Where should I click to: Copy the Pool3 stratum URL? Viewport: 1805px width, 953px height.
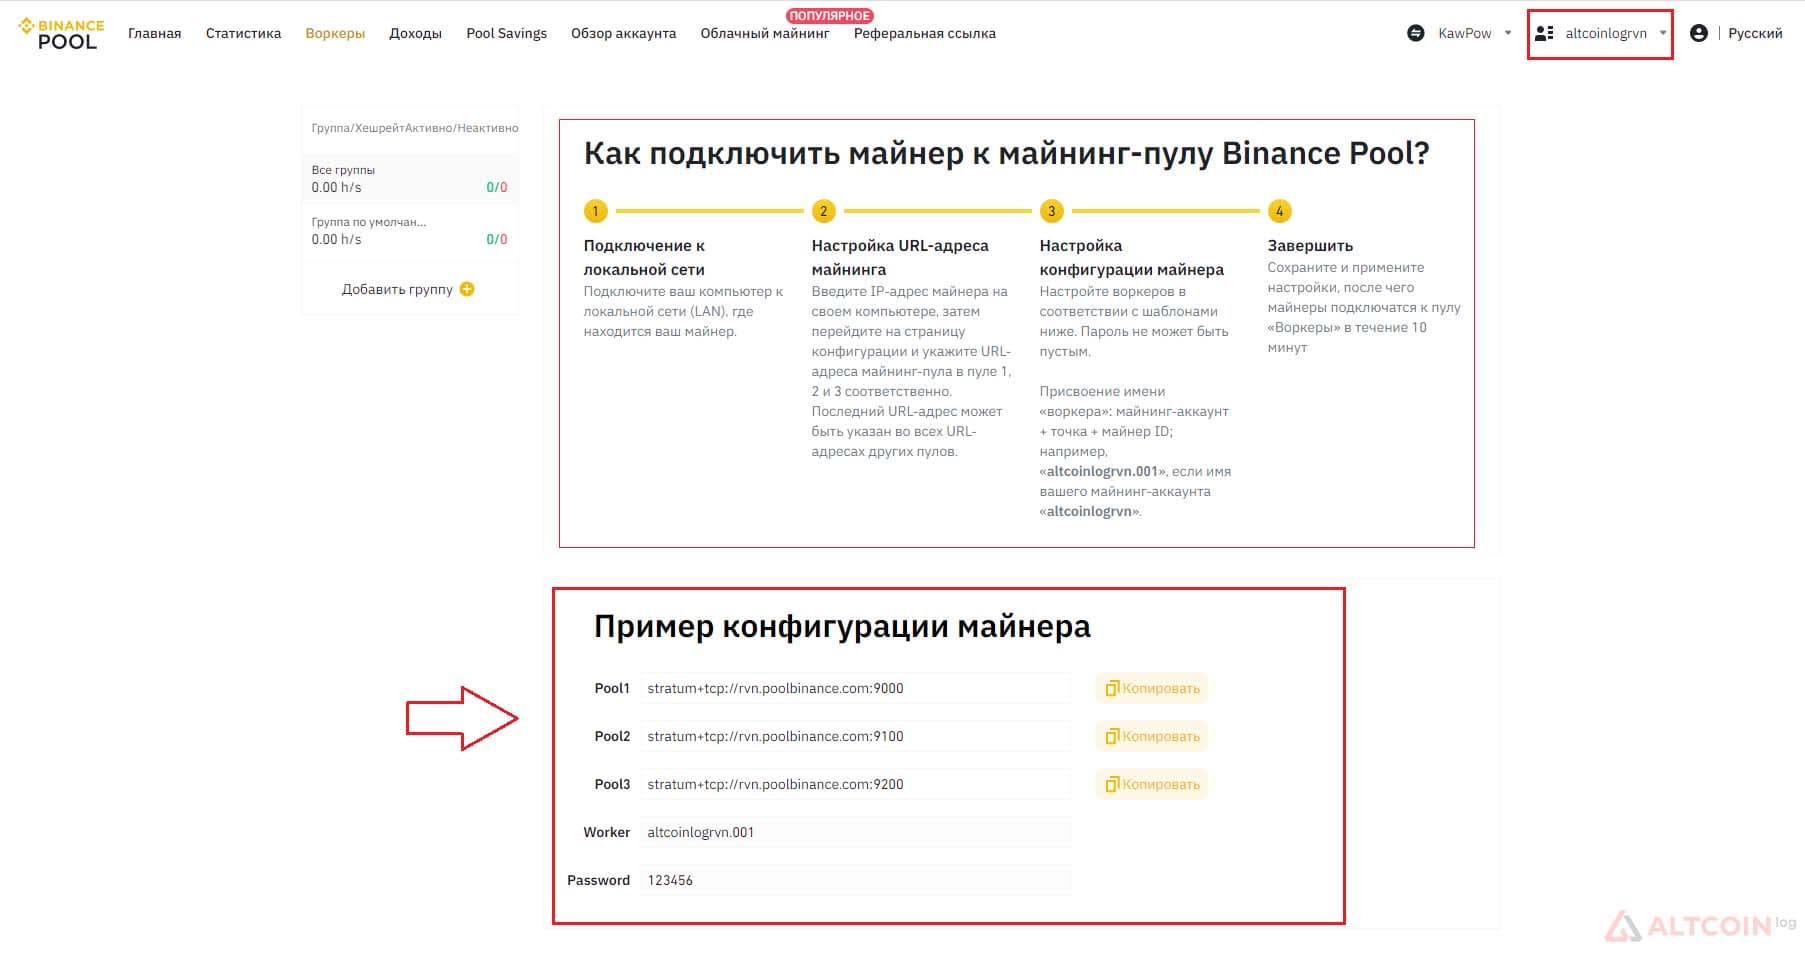click(x=1152, y=784)
